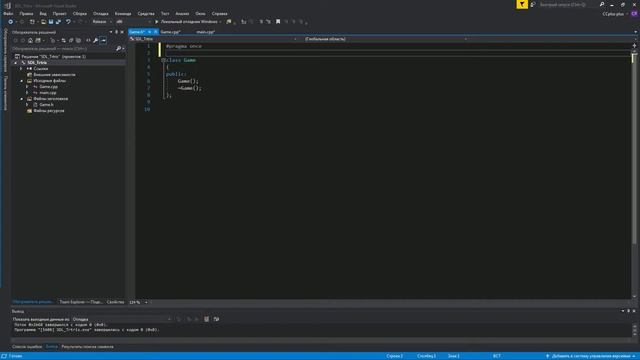640x360 pixels.
Task: Collapse the Файлы заголовков folder
Action: pyautogui.click(x=22, y=99)
